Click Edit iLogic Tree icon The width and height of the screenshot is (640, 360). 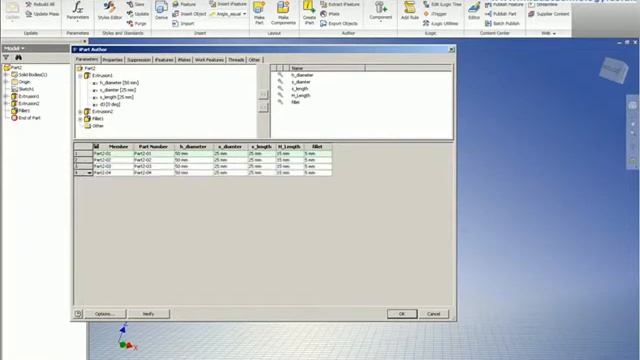pyautogui.click(x=427, y=4)
